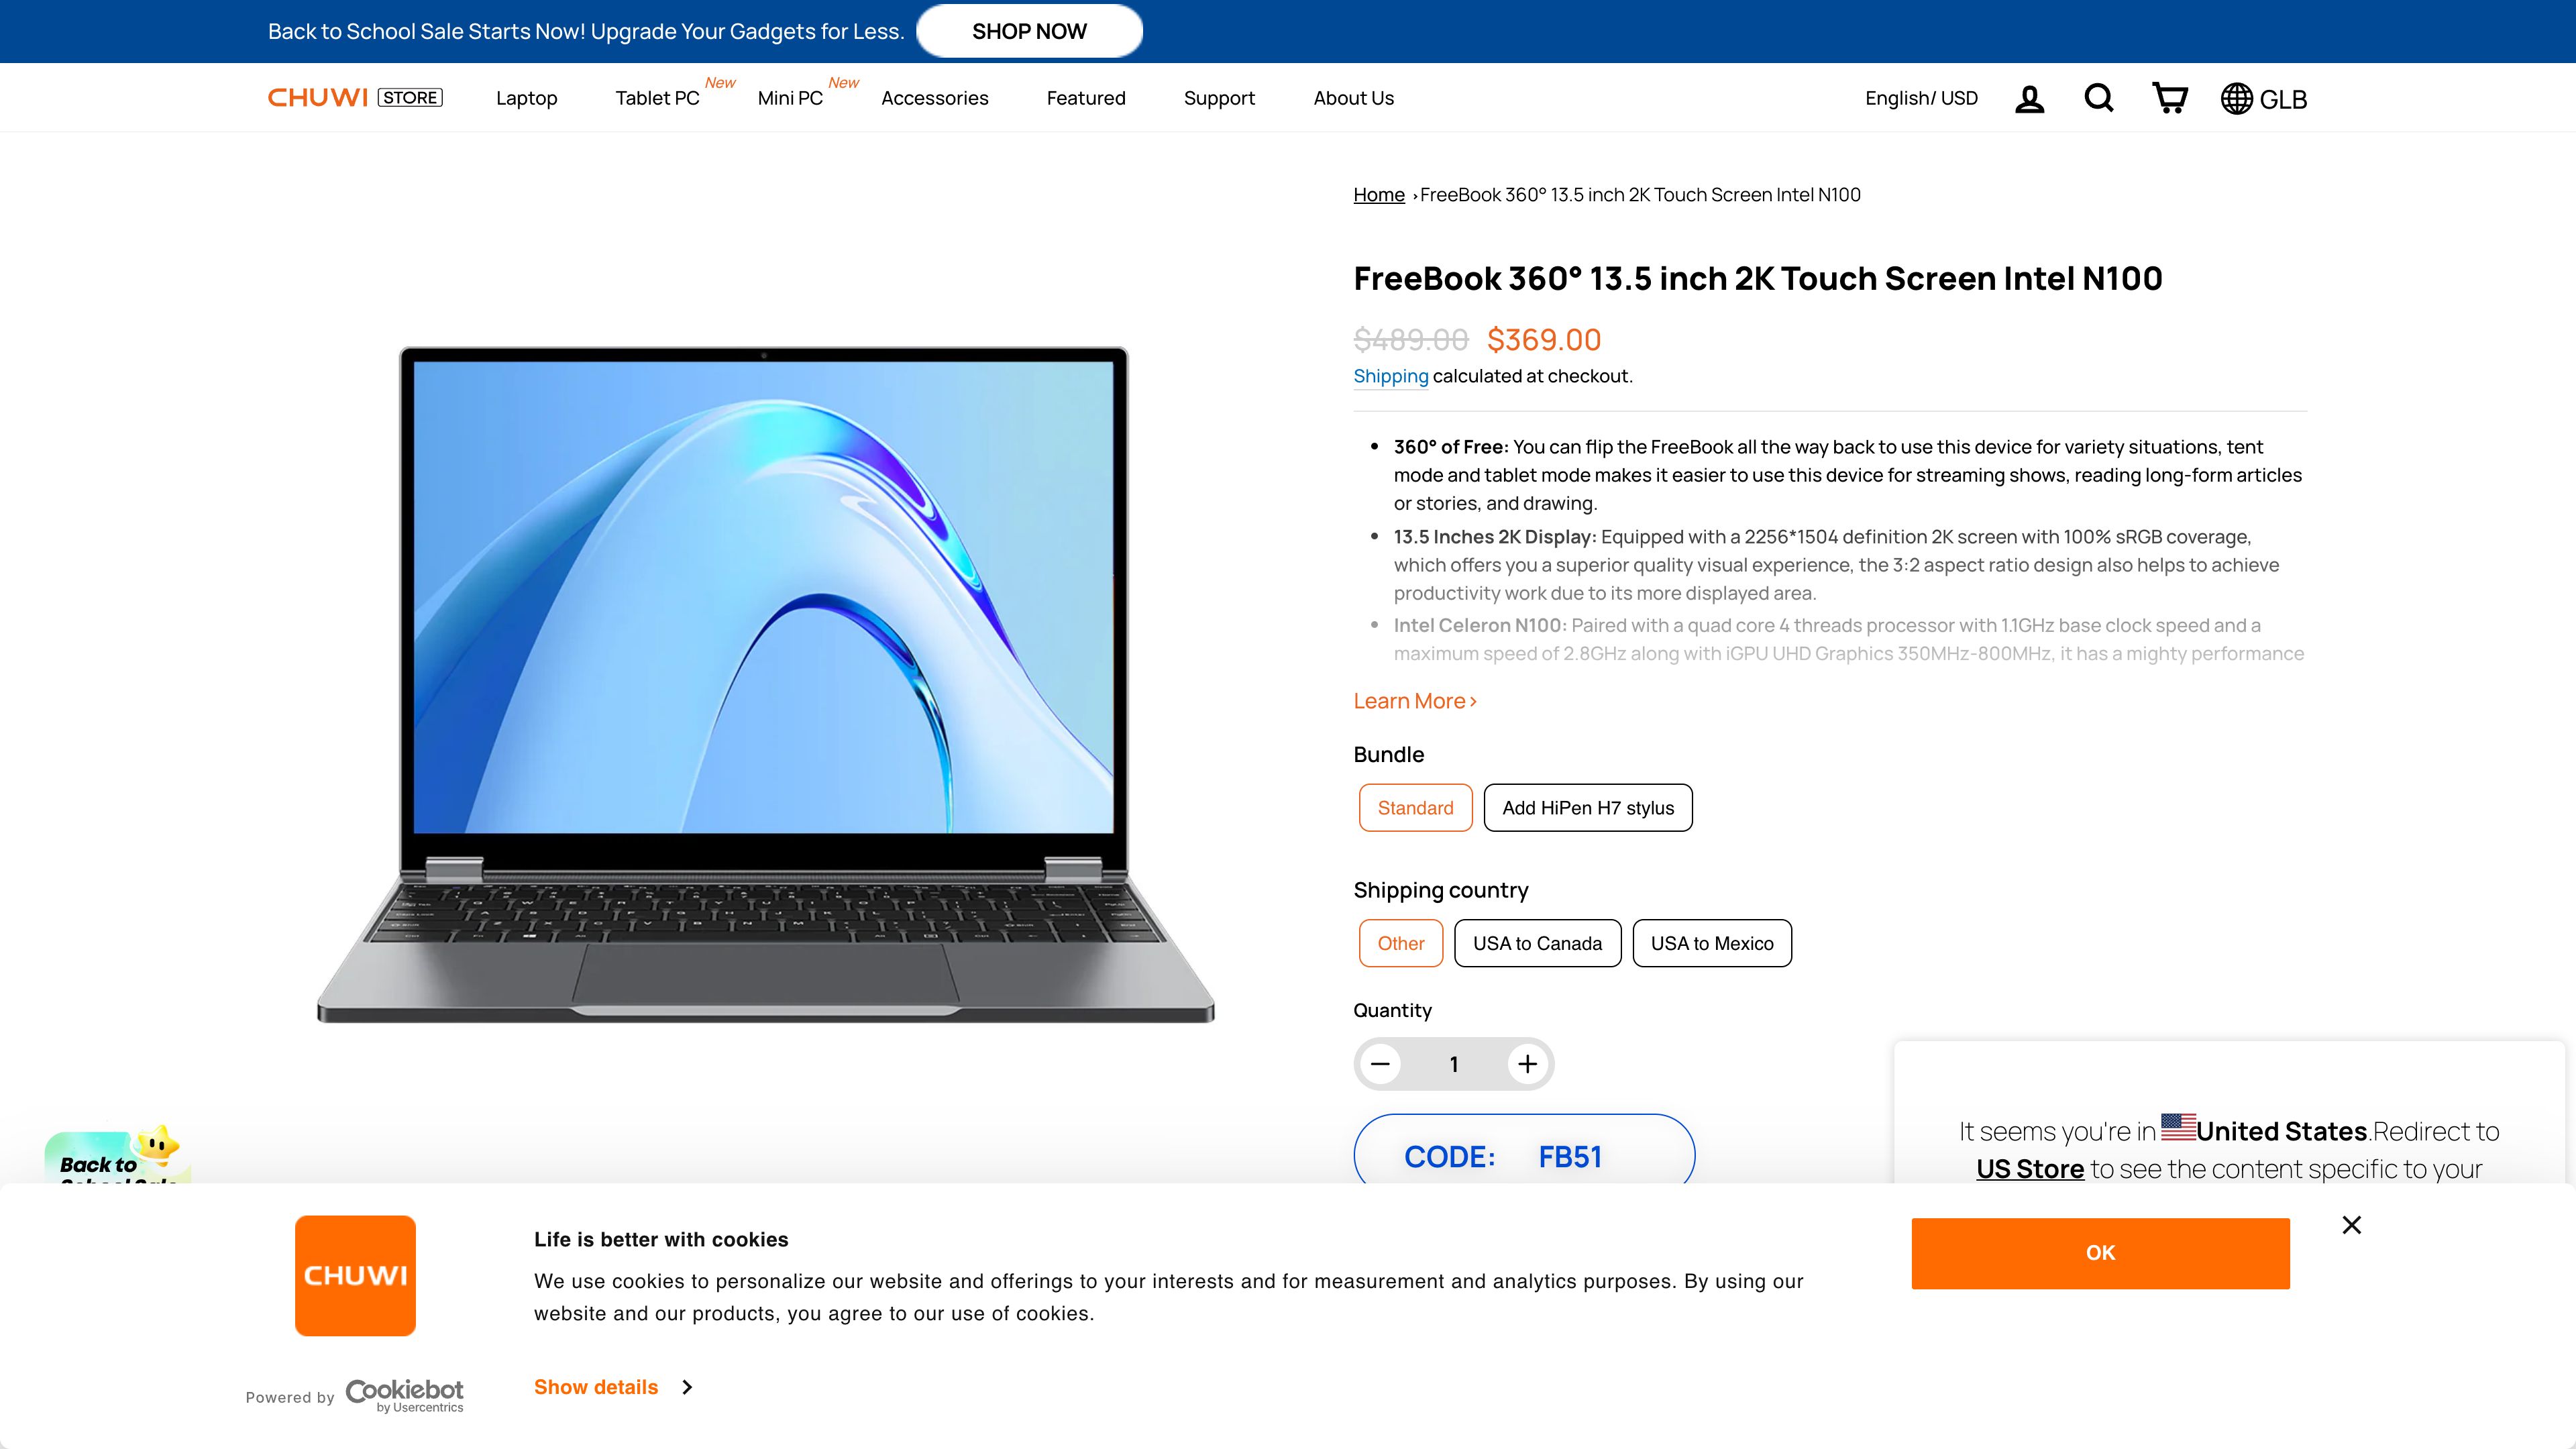Increase quantity with plus icon
The image size is (2576, 1449).
point(1527,1064)
